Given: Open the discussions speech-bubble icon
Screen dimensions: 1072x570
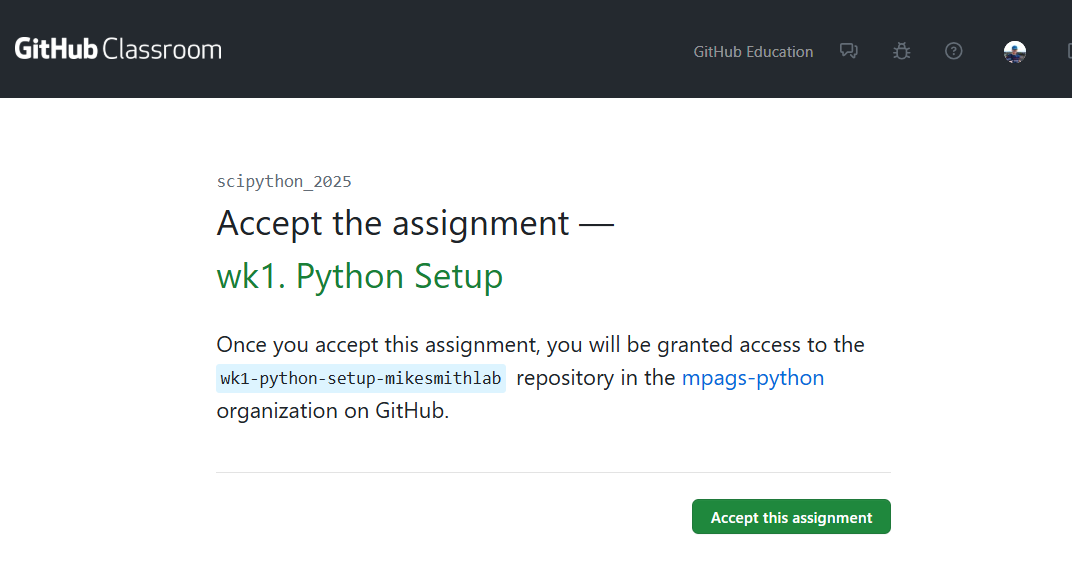Looking at the screenshot, I should tap(848, 51).
